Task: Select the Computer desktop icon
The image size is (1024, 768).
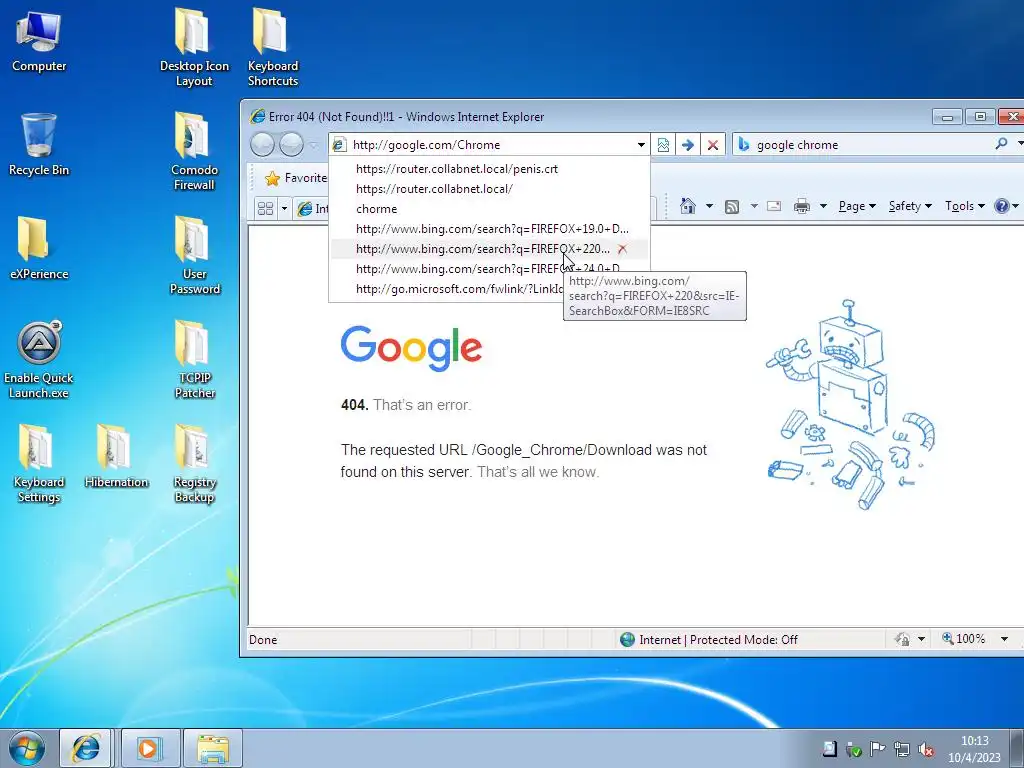Action: (39, 42)
